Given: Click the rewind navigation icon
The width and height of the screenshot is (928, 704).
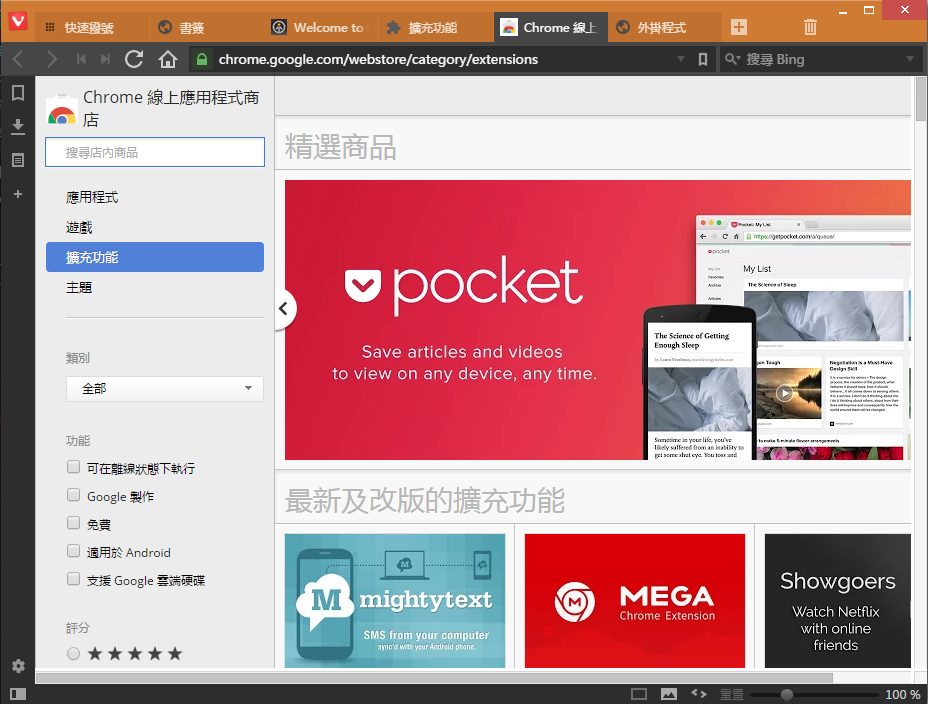Looking at the screenshot, I should click(x=82, y=59).
